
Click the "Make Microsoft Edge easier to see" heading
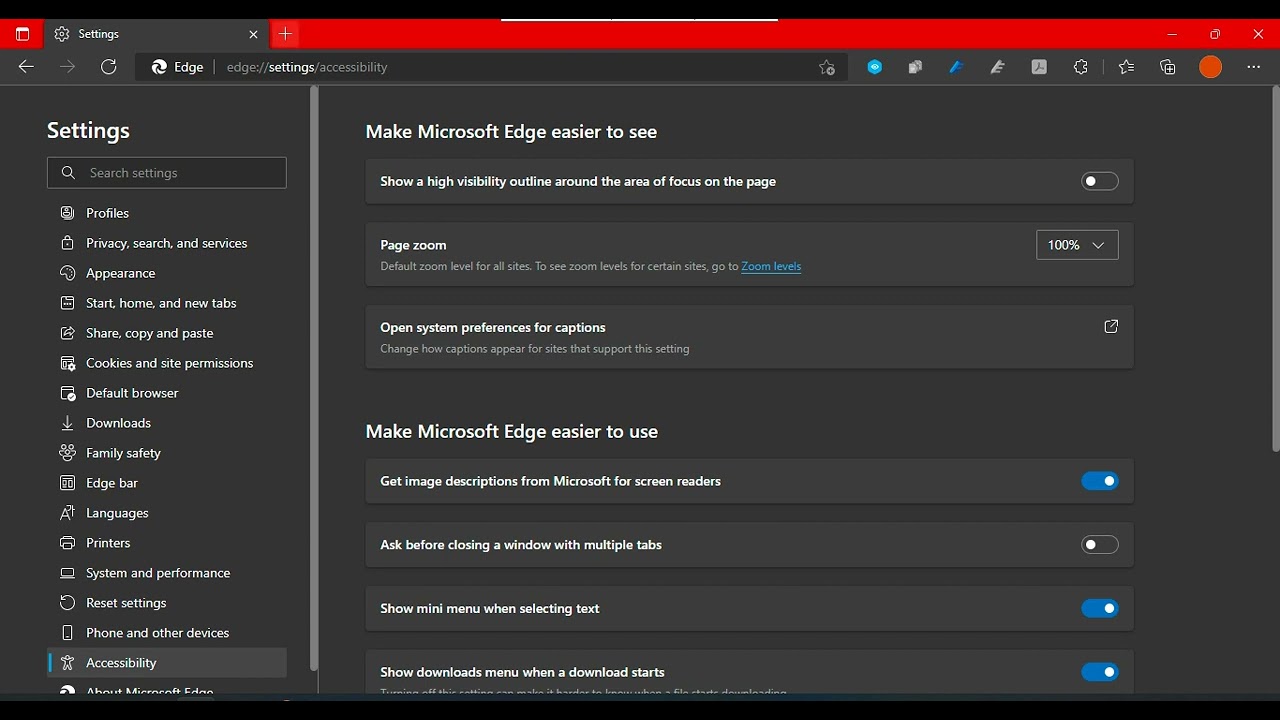coord(511,132)
